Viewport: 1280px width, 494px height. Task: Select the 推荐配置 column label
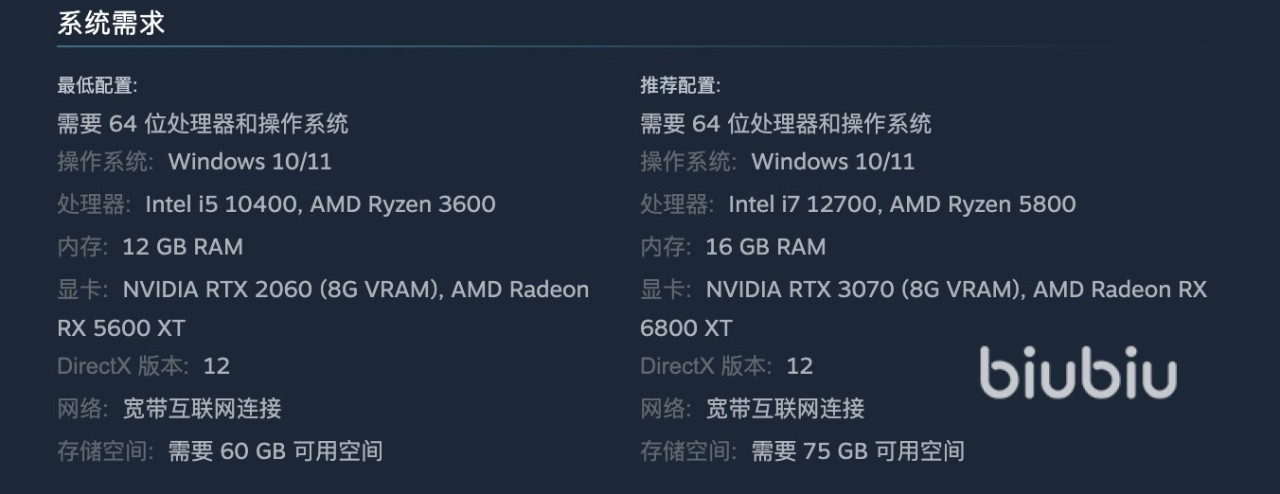[680, 86]
